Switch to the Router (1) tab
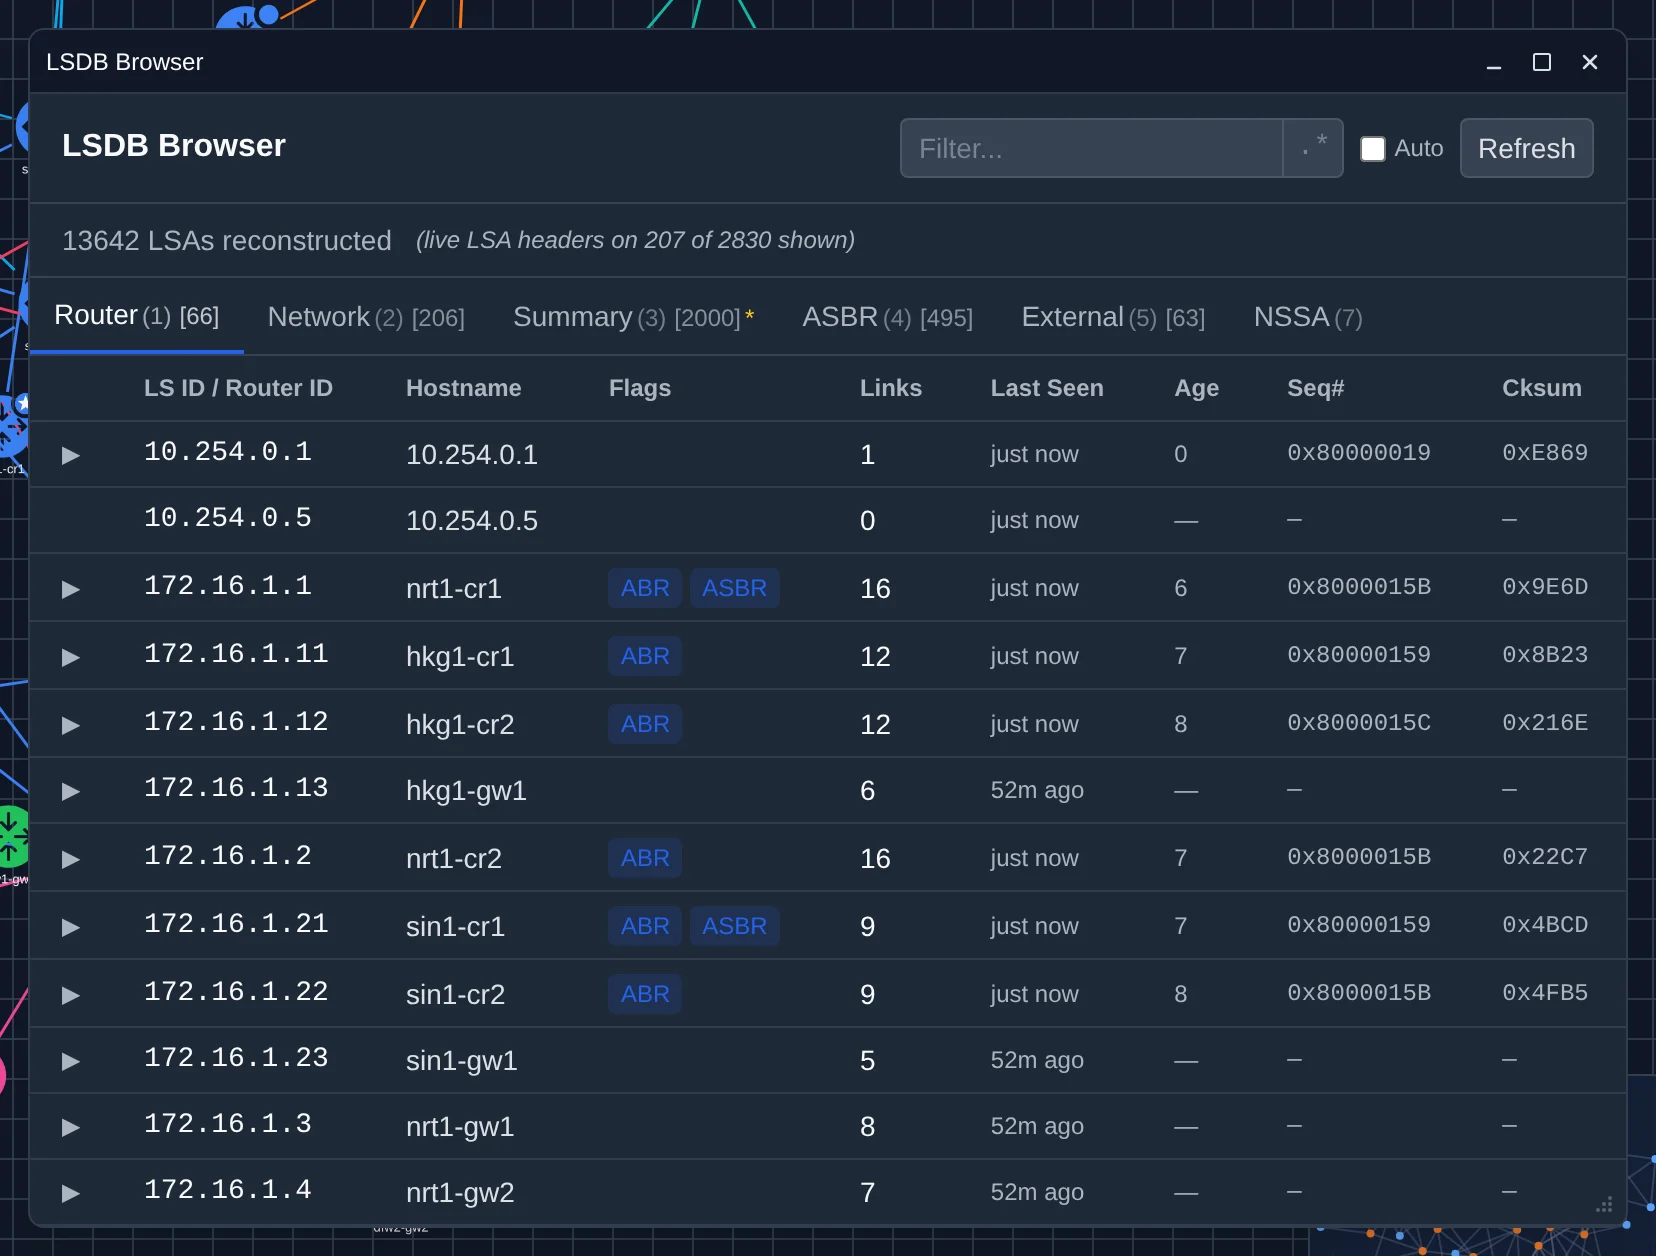This screenshot has width=1656, height=1256. pos(137,316)
